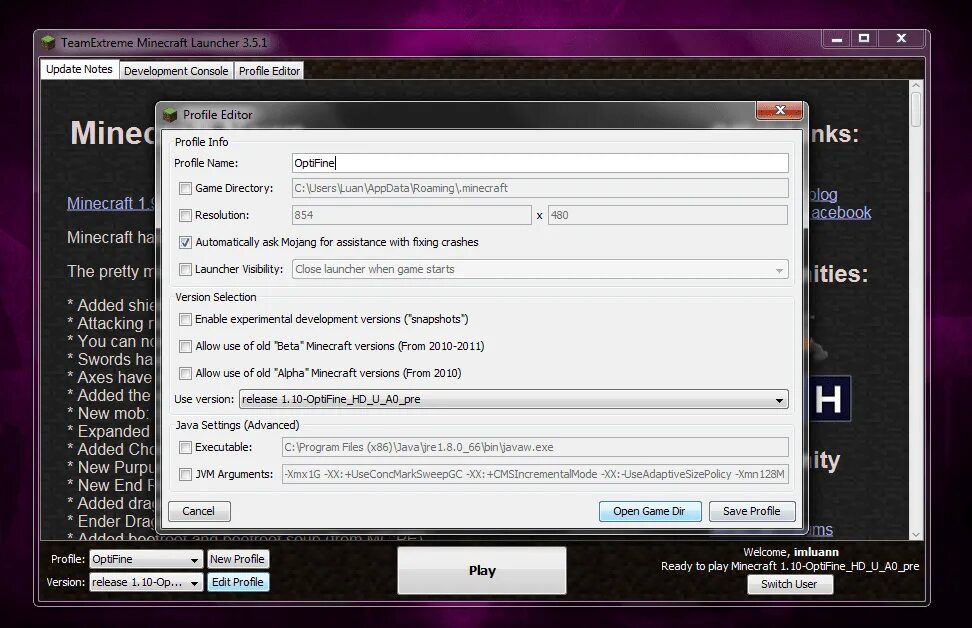
Task: Click the Open Game Dir button
Action: (x=650, y=511)
